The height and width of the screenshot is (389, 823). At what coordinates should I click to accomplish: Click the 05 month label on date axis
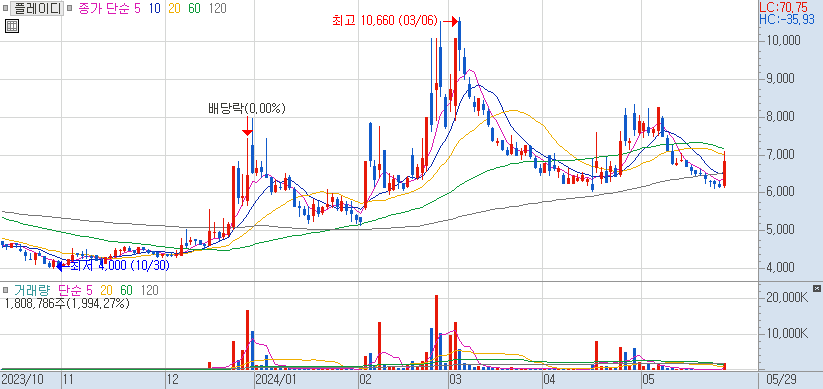click(x=648, y=379)
